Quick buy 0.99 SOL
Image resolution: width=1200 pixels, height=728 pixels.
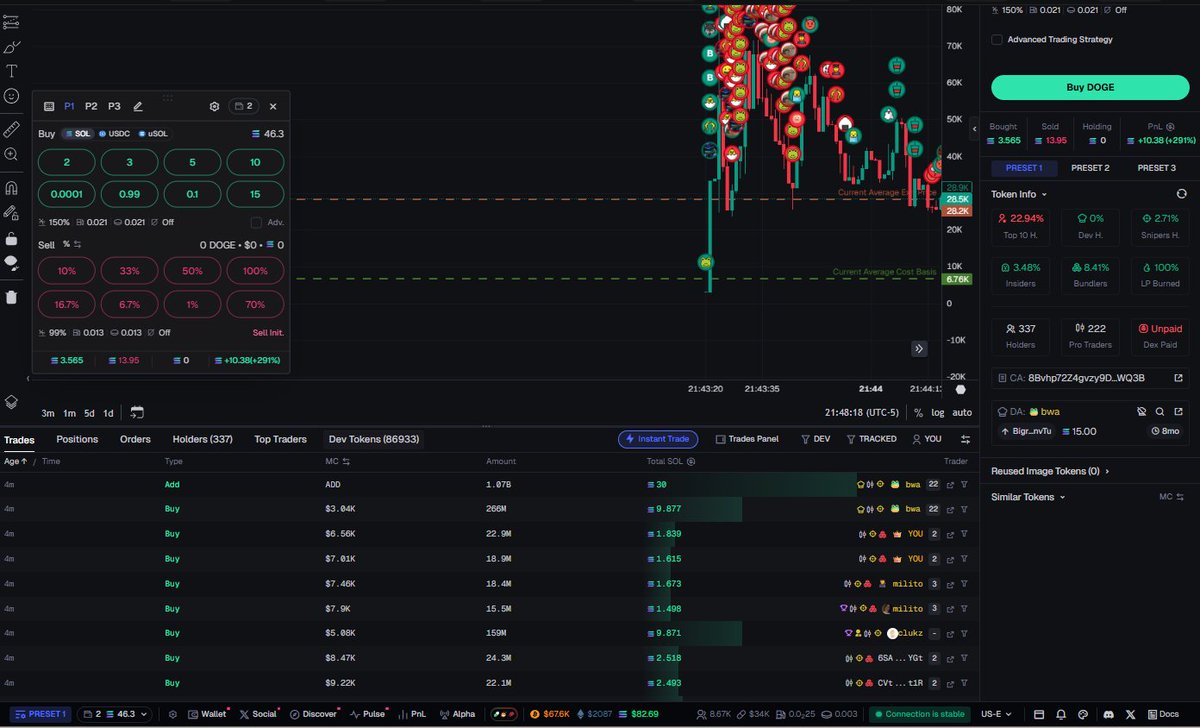[x=130, y=194]
